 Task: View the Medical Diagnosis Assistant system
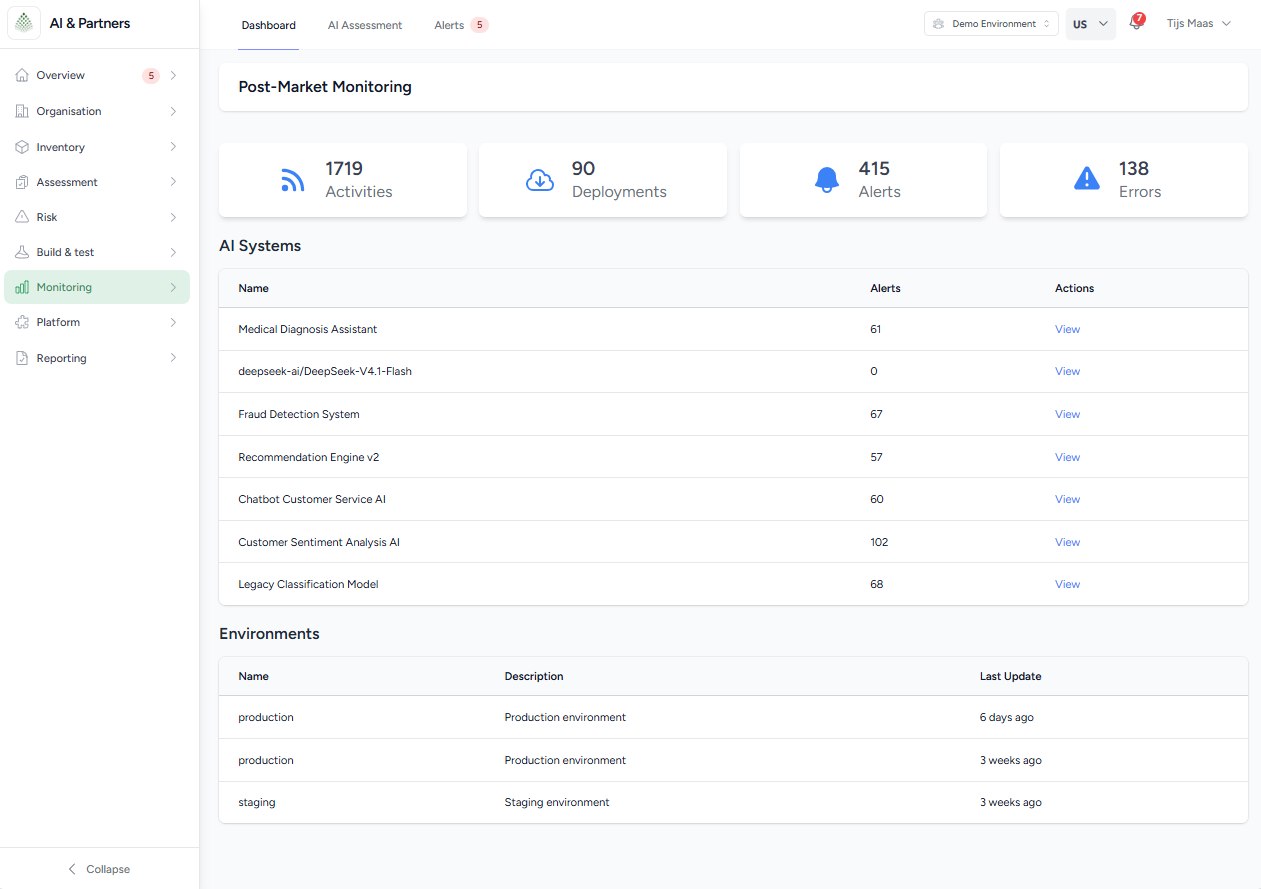tap(1067, 329)
